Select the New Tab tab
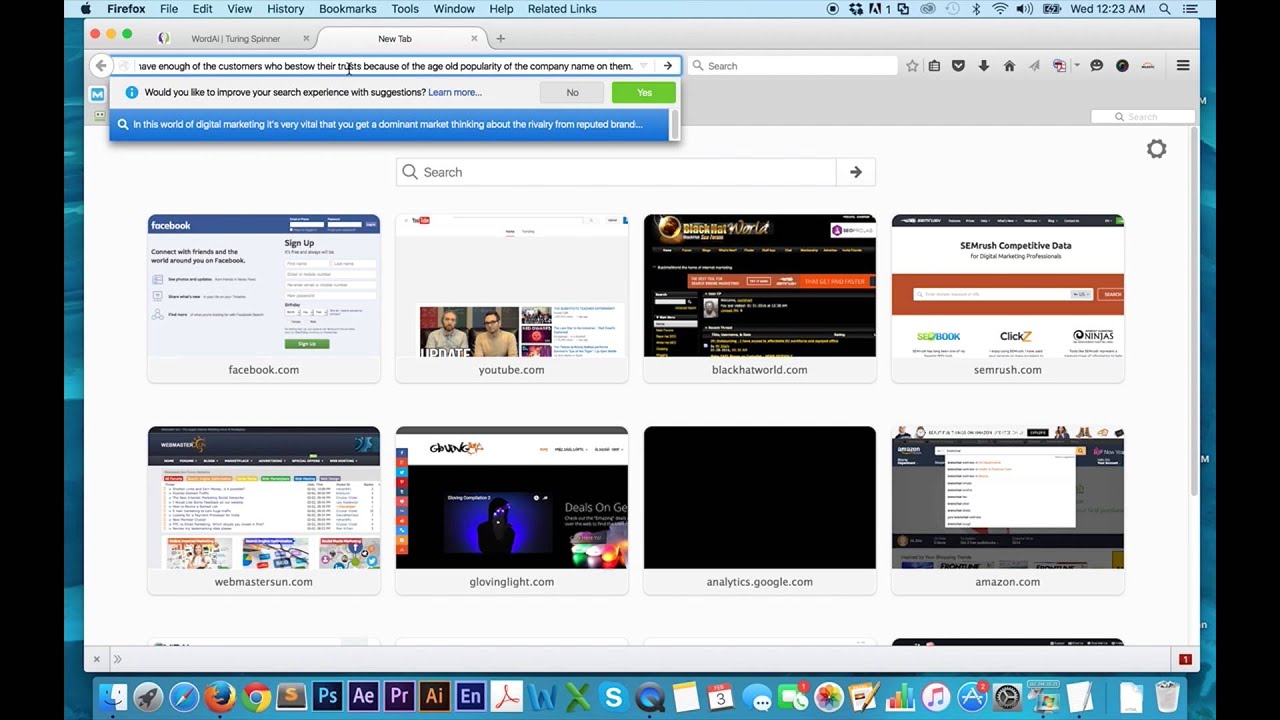Viewport: 1280px width, 720px height. (x=395, y=39)
